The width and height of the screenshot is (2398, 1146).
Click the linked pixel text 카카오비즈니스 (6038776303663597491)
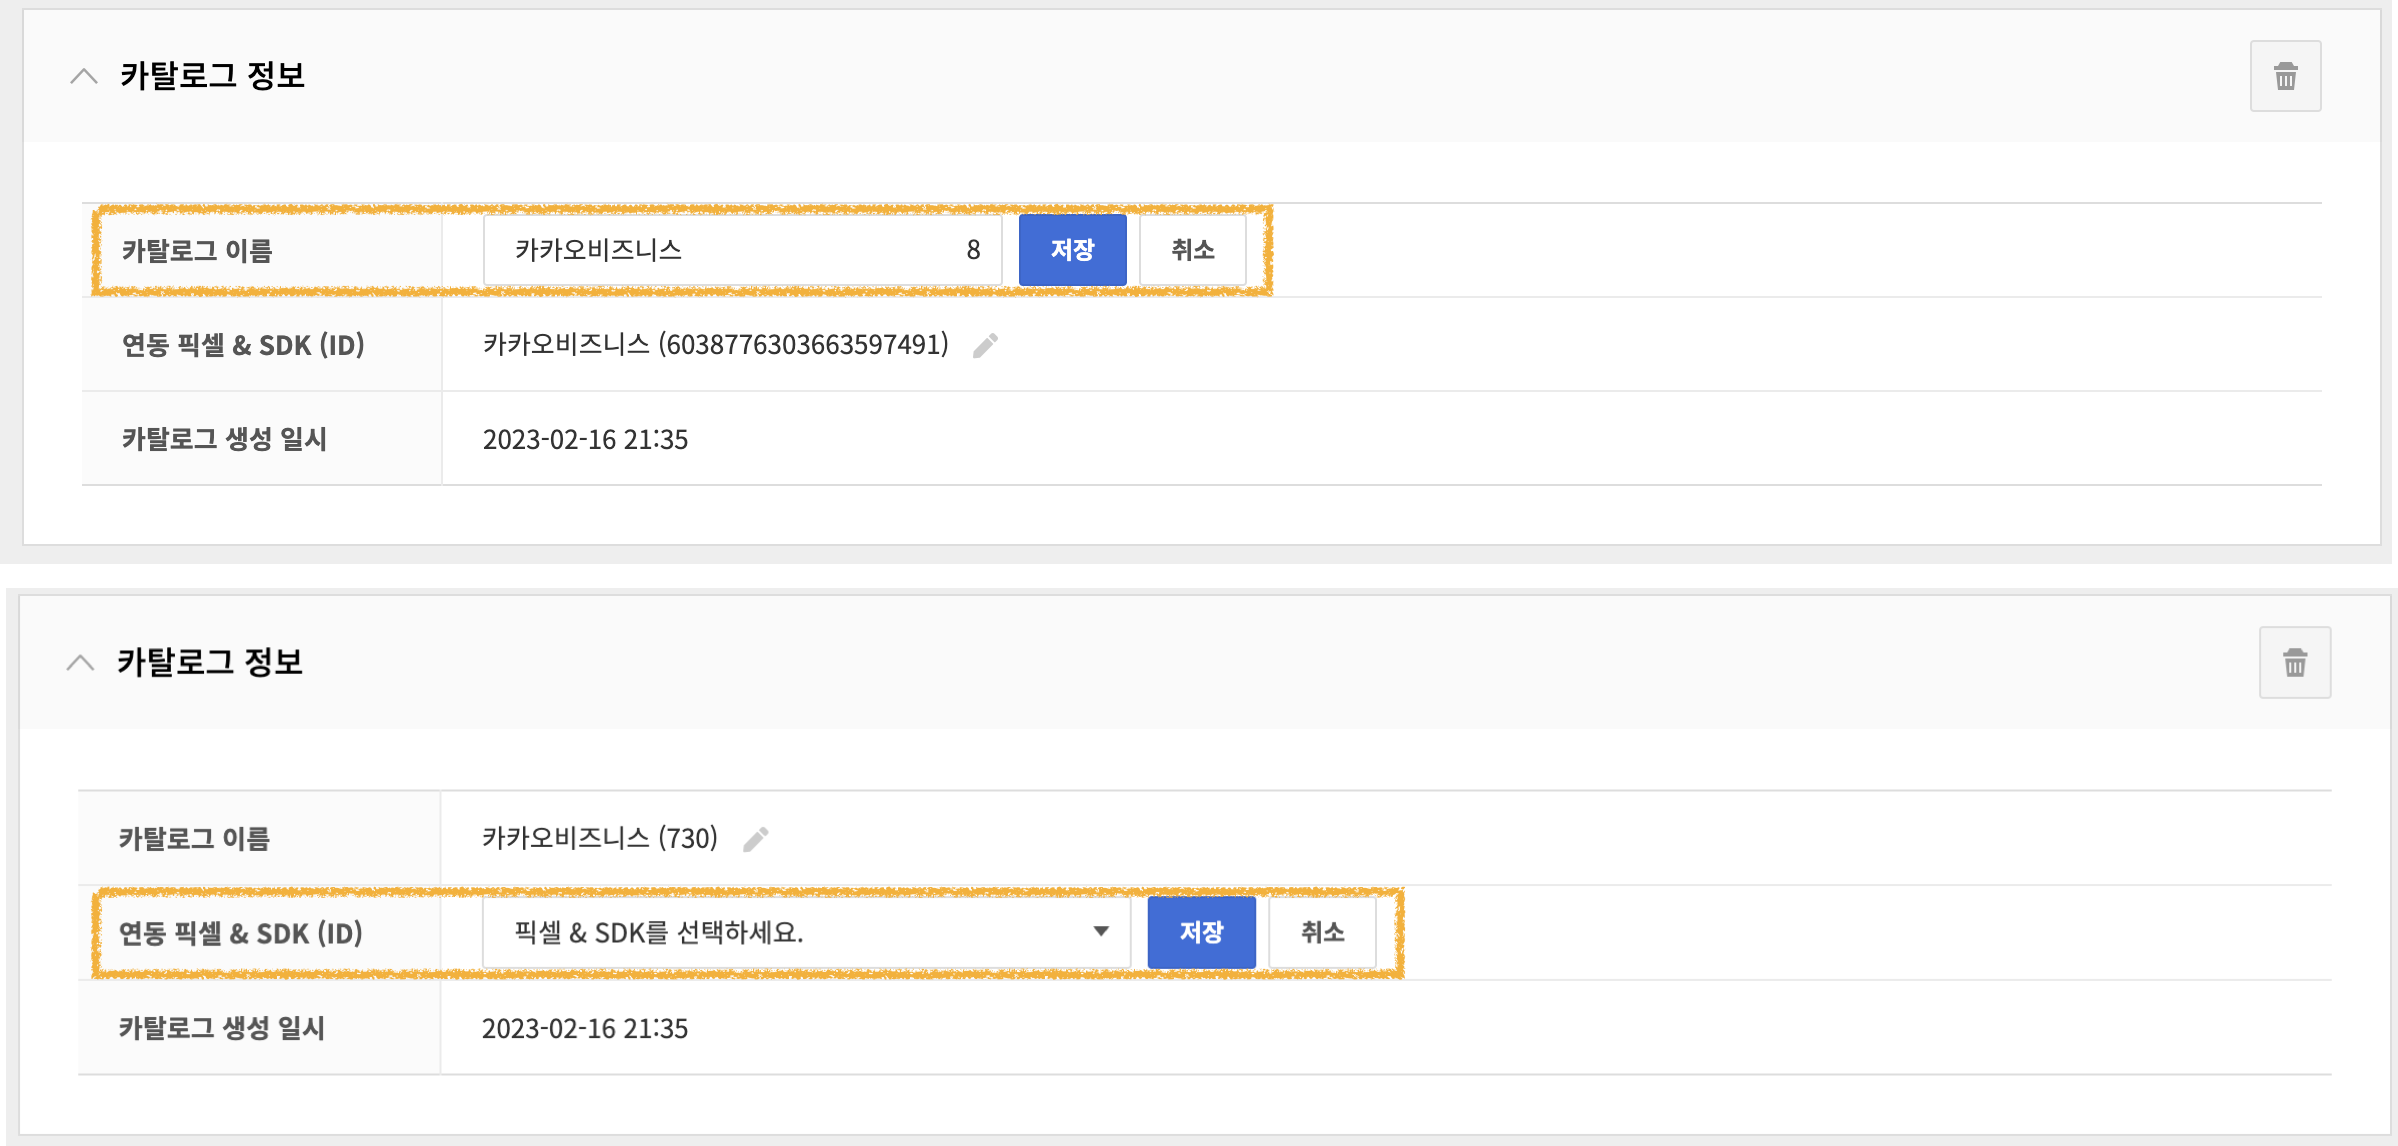pyautogui.click(x=715, y=345)
